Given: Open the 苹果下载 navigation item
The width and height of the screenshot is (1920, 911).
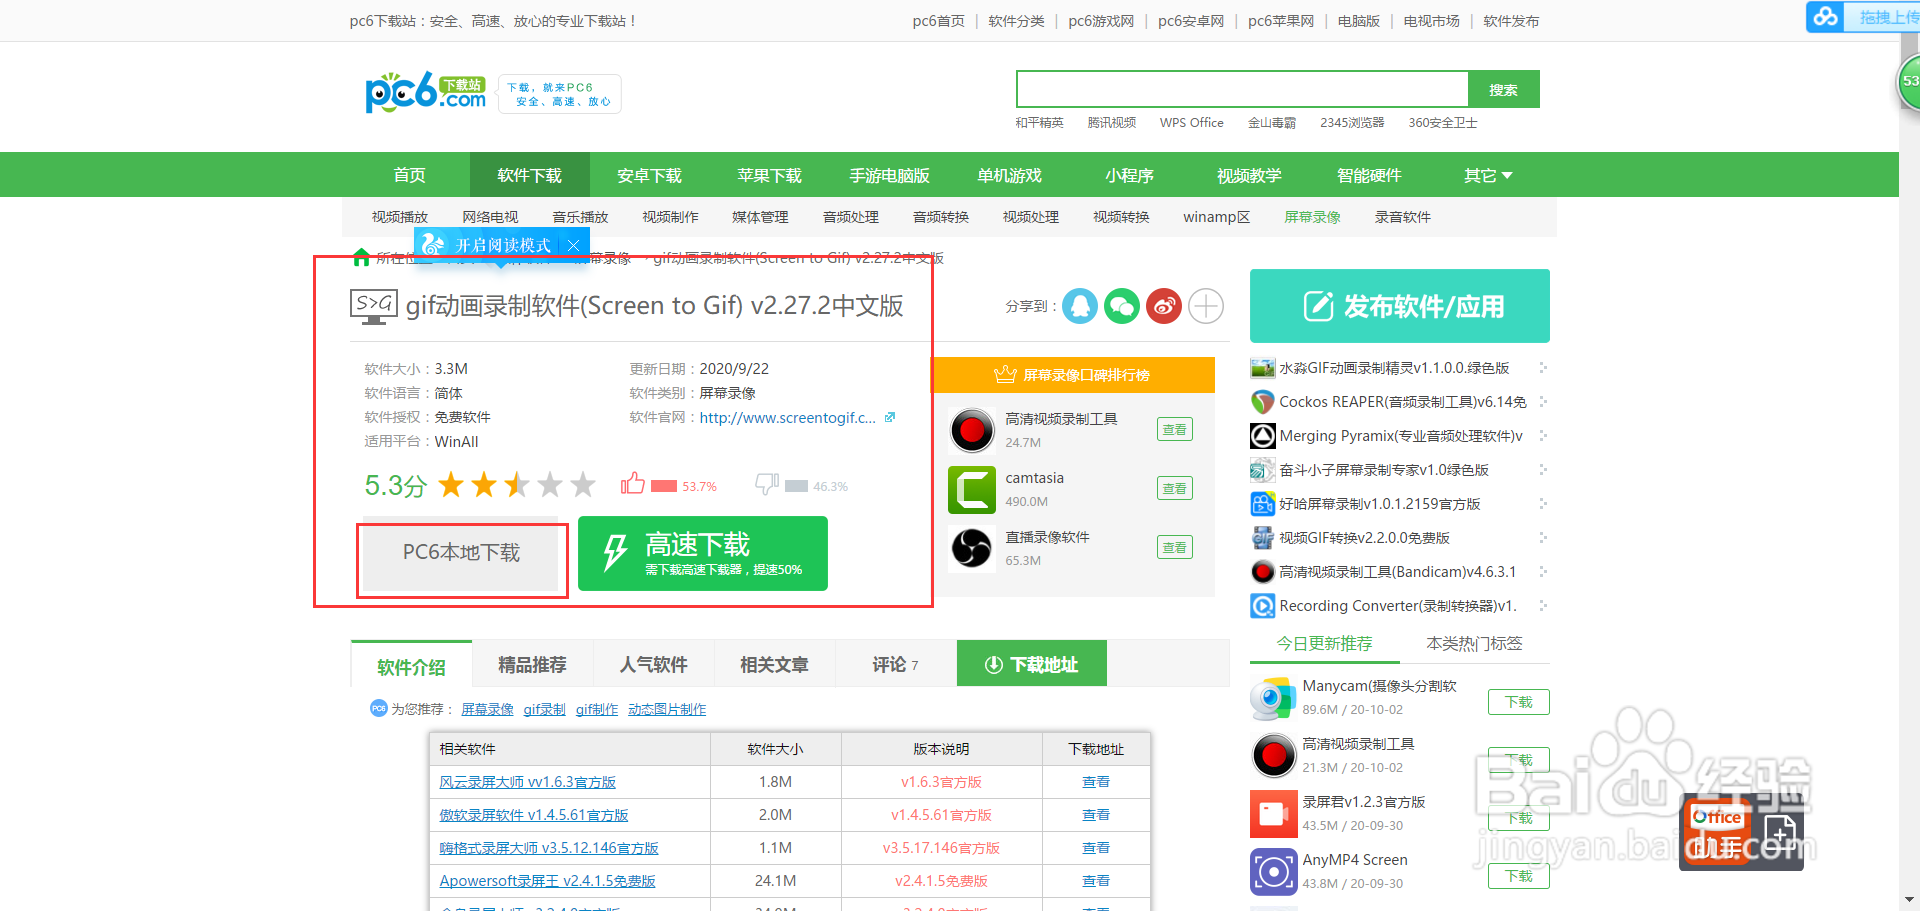Looking at the screenshot, I should tap(769, 176).
